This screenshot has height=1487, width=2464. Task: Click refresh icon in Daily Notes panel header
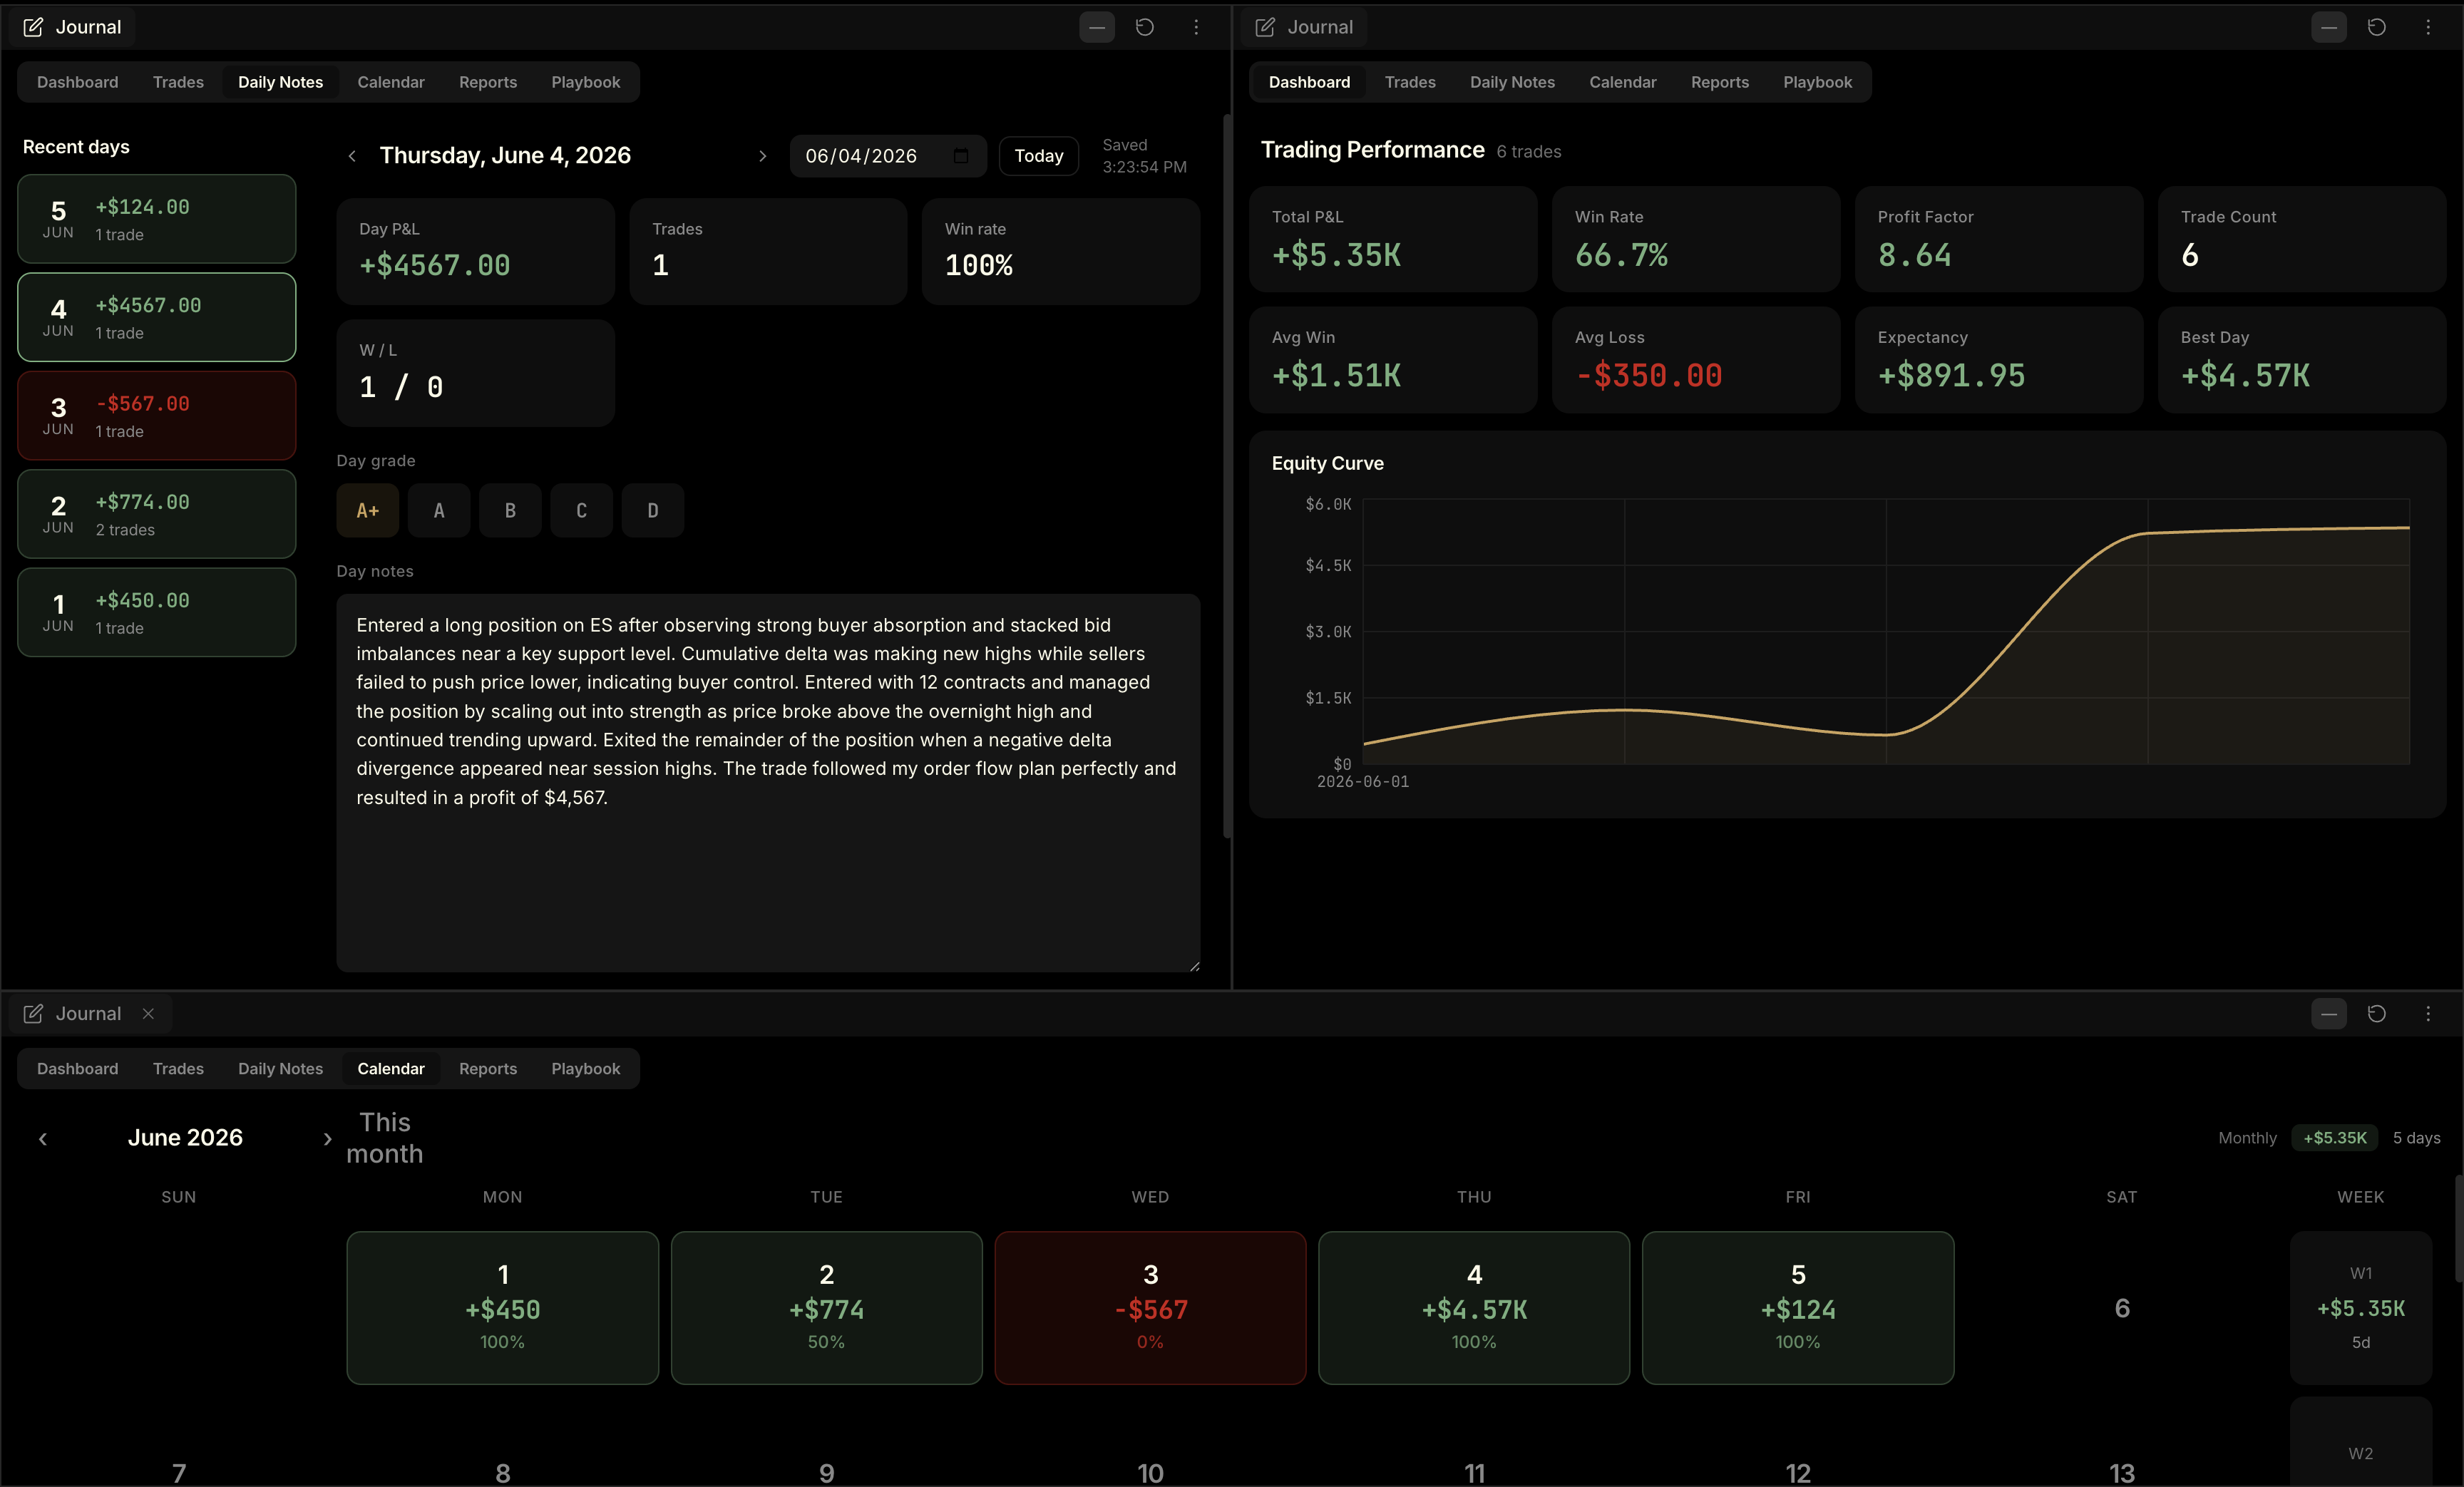[x=1145, y=27]
